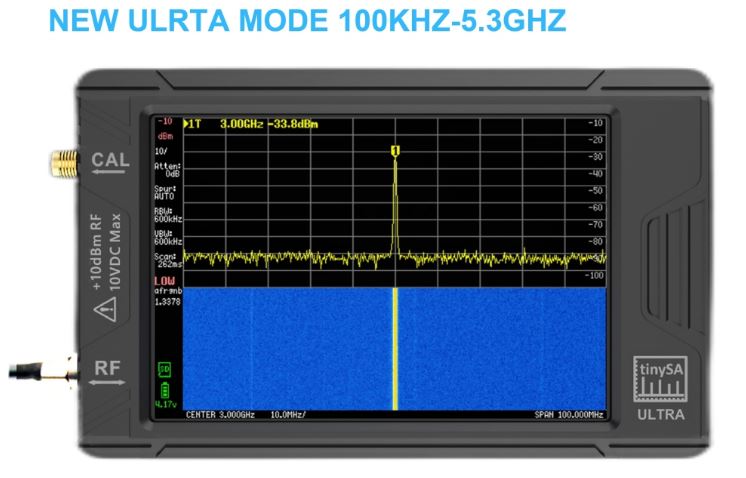Tap the SD card icon on screen
This screenshot has height=478, width=746.
(x=164, y=370)
